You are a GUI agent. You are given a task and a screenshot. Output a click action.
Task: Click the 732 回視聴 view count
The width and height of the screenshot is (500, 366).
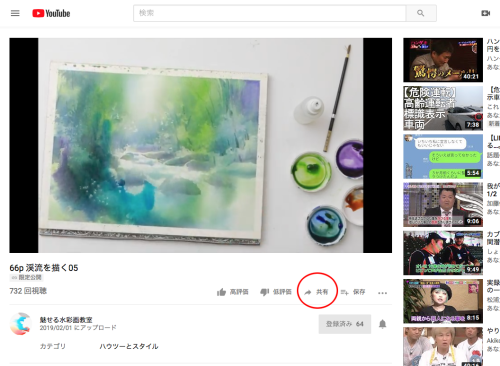click(x=28, y=291)
